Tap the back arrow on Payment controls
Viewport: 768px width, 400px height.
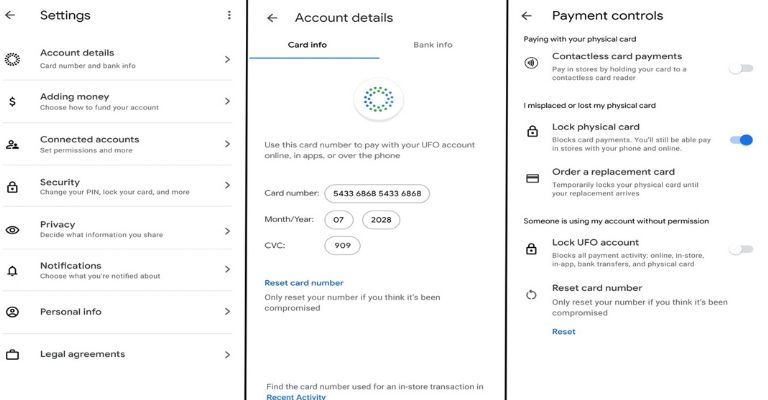(x=527, y=16)
